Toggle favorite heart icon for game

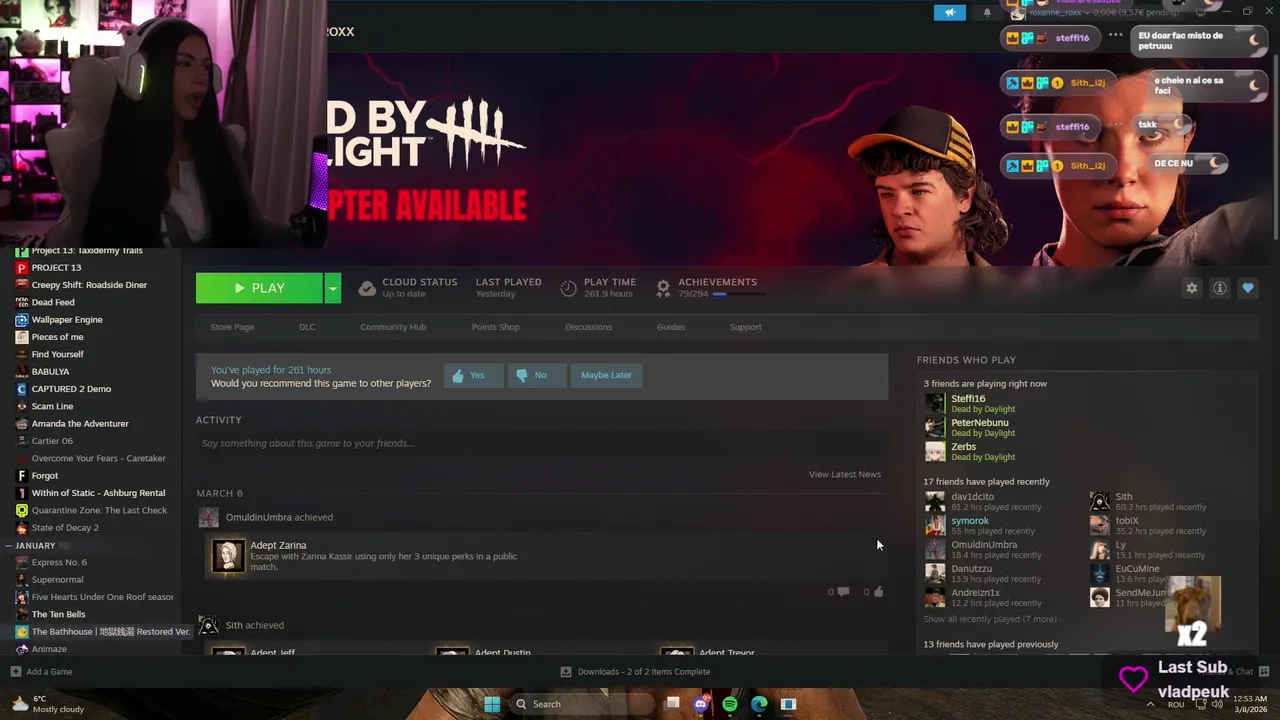point(1247,288)
